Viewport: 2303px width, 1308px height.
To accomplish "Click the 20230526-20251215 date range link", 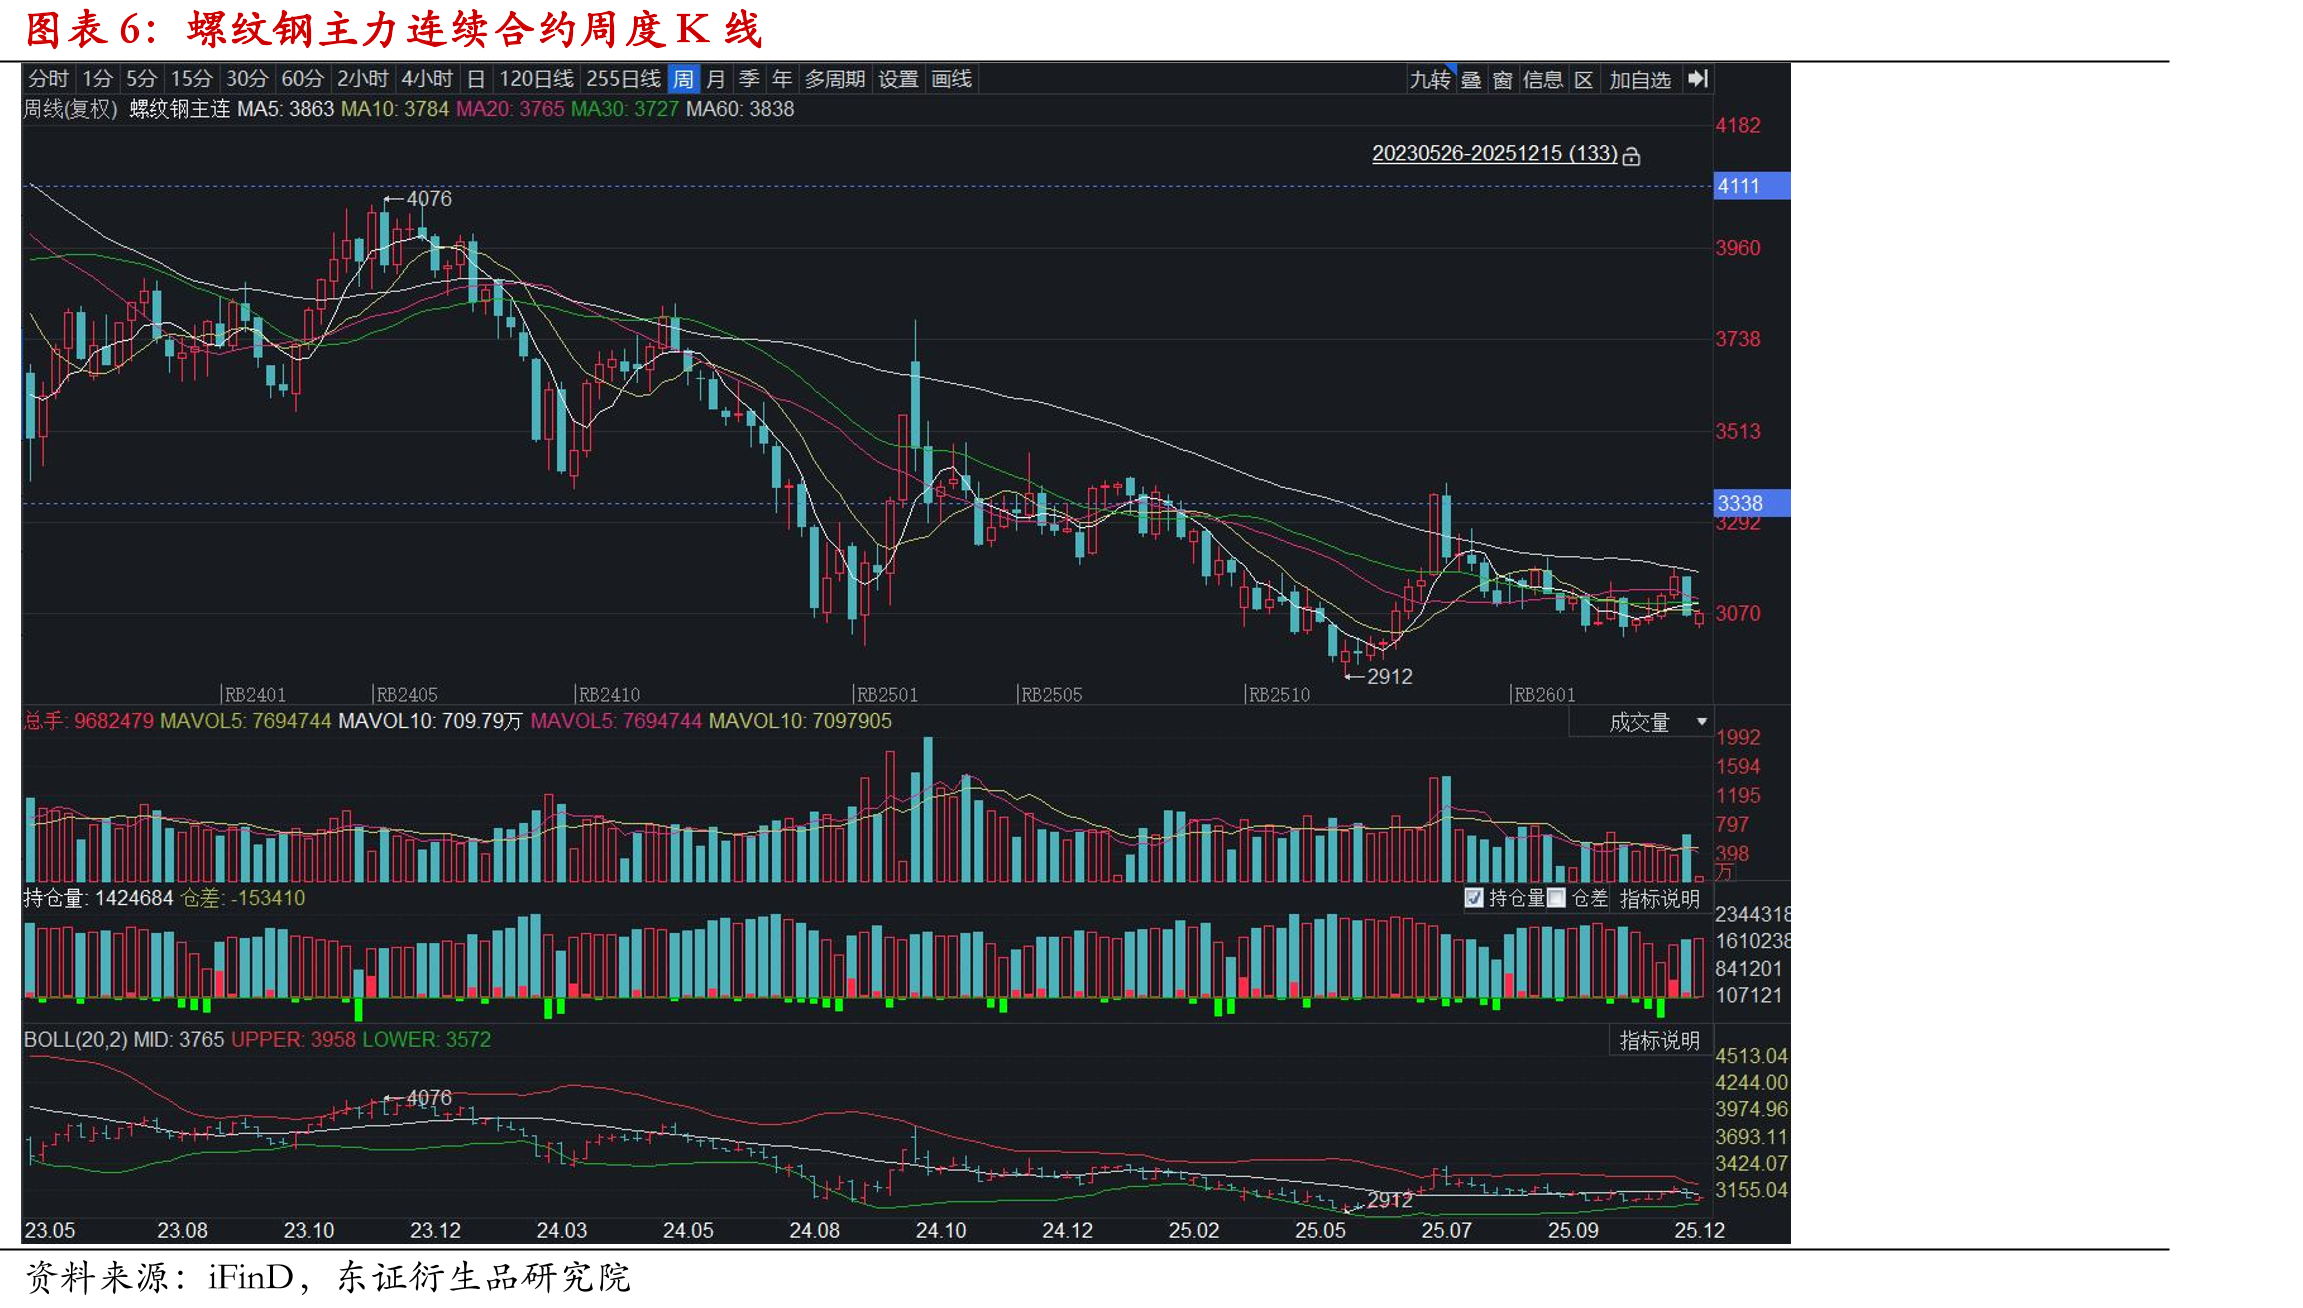I will (x=1494, y=154).
